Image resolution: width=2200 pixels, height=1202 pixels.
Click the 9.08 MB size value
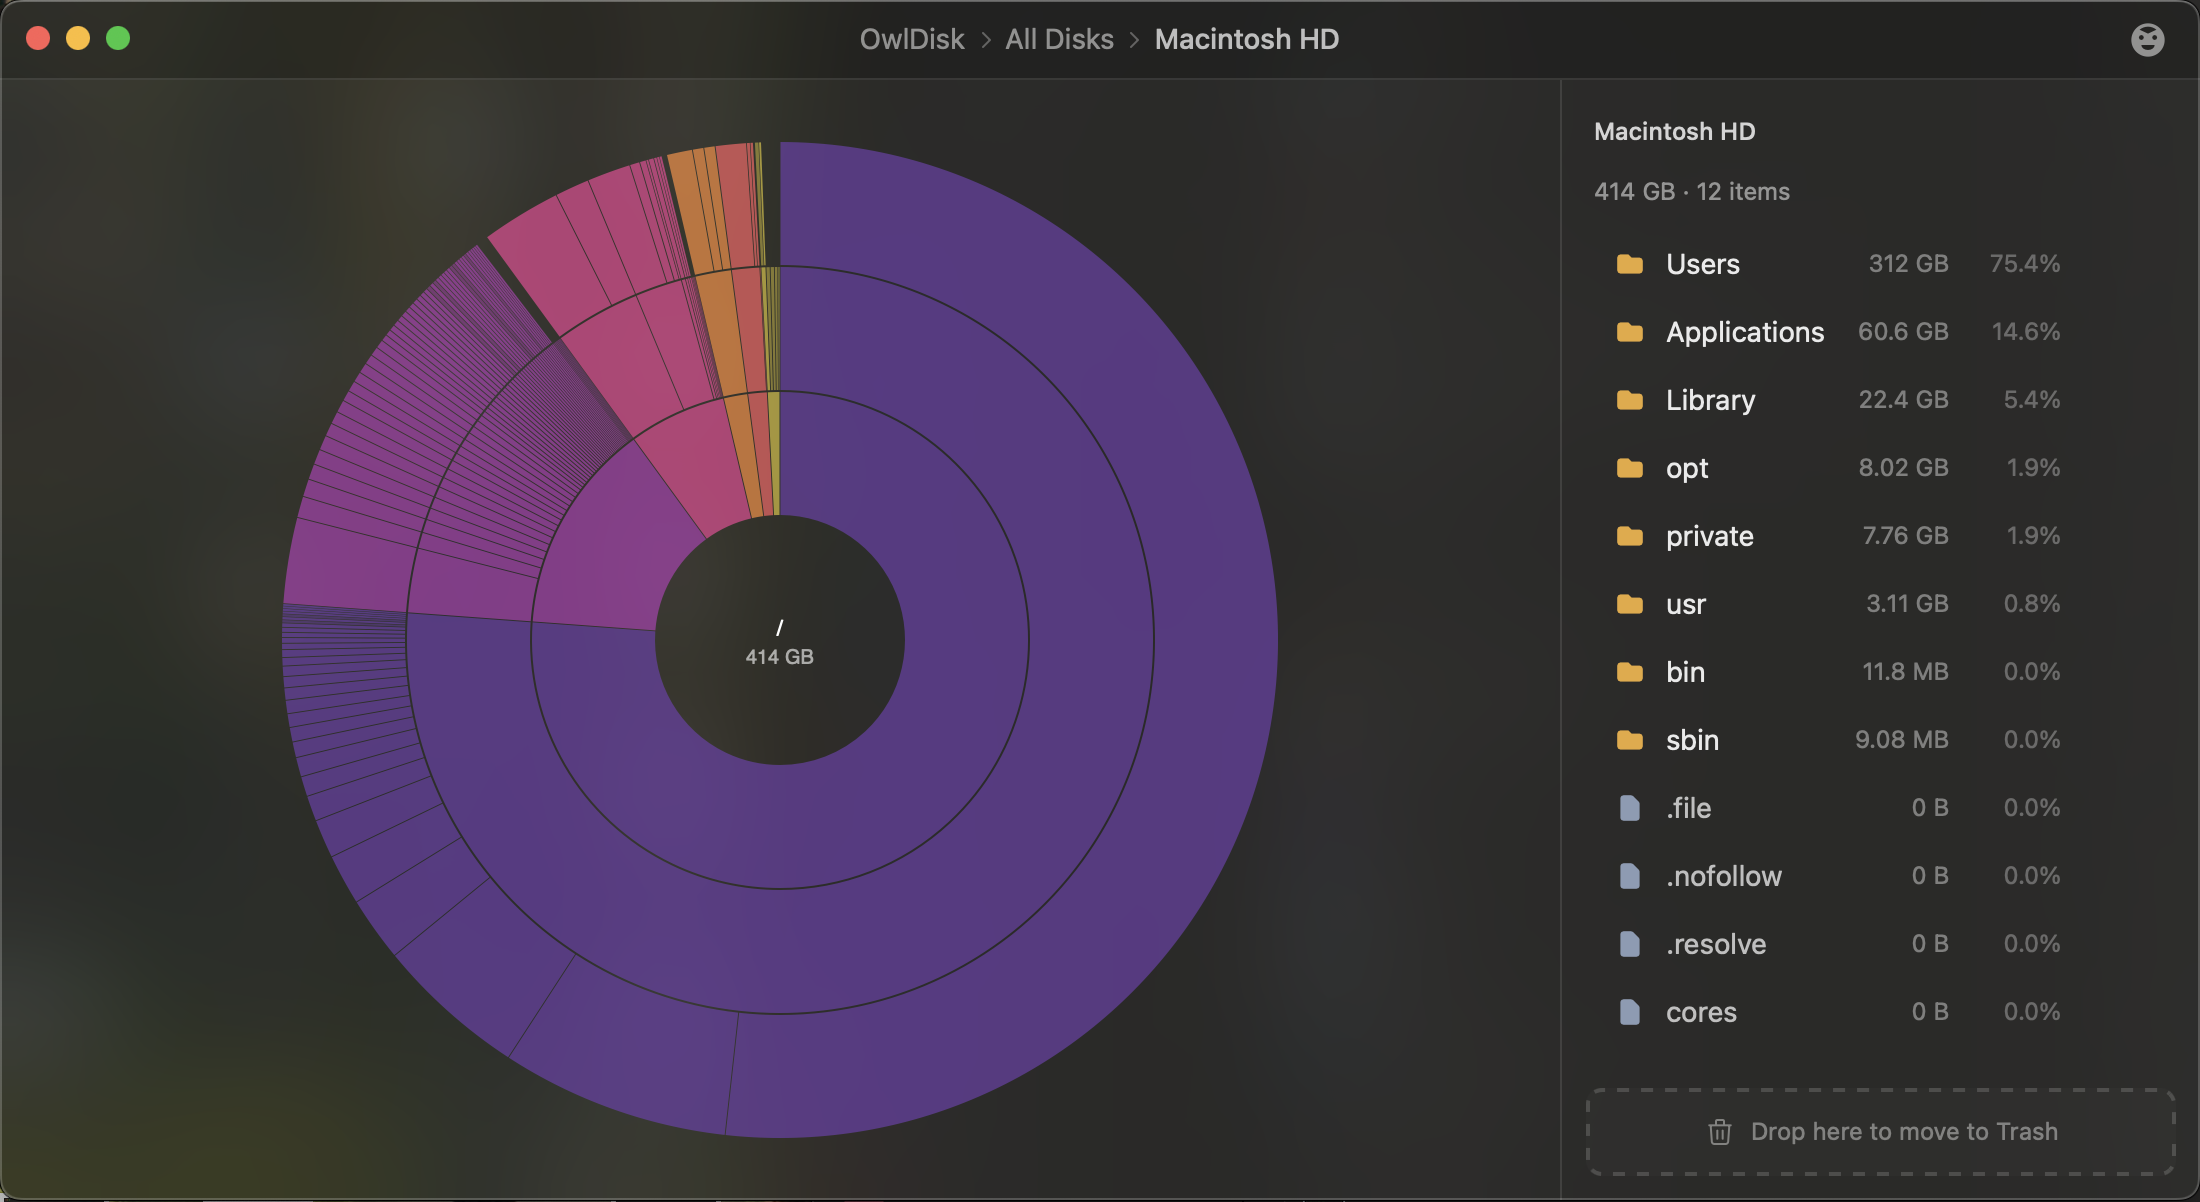point(1901,740)
